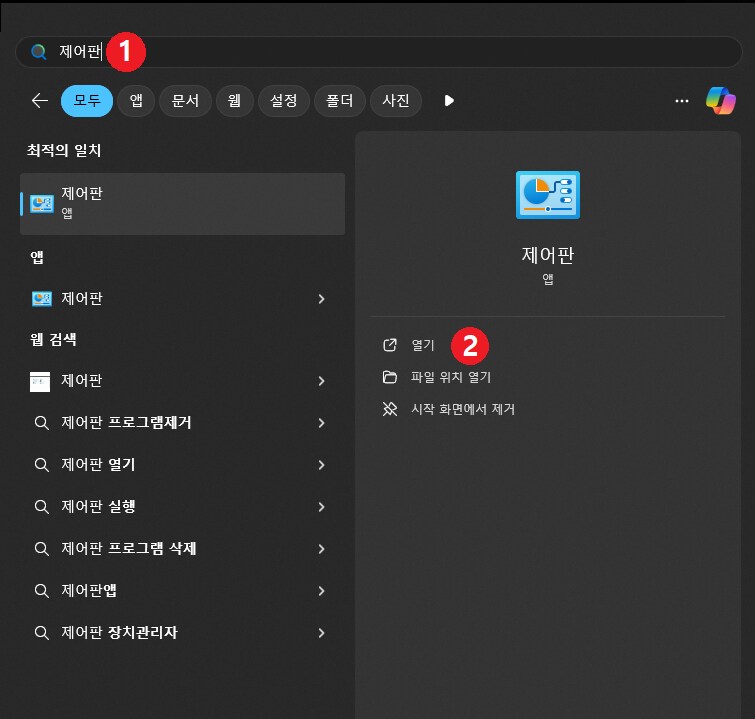The image size is (755, 719).
Task: Click the search magnifier icon in search bar
Action: (39, 52)
